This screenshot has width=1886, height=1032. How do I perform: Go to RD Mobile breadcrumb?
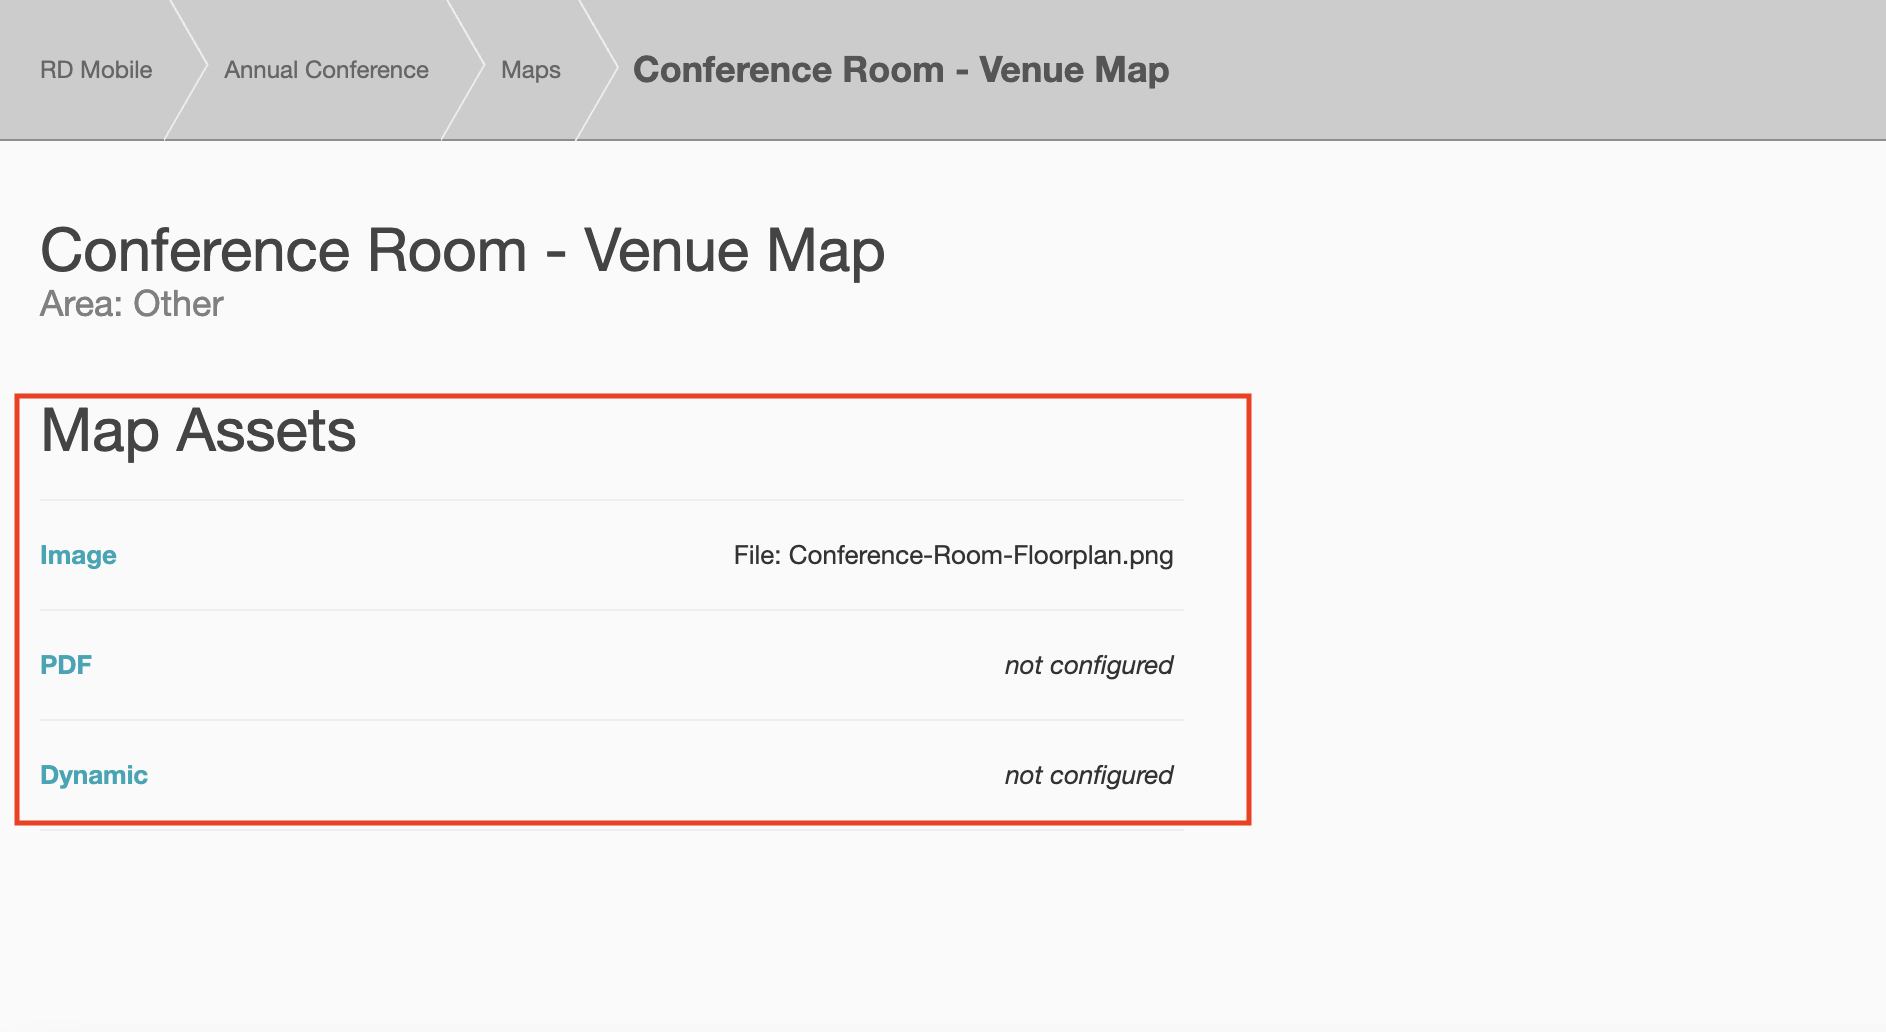coord(96,70)
